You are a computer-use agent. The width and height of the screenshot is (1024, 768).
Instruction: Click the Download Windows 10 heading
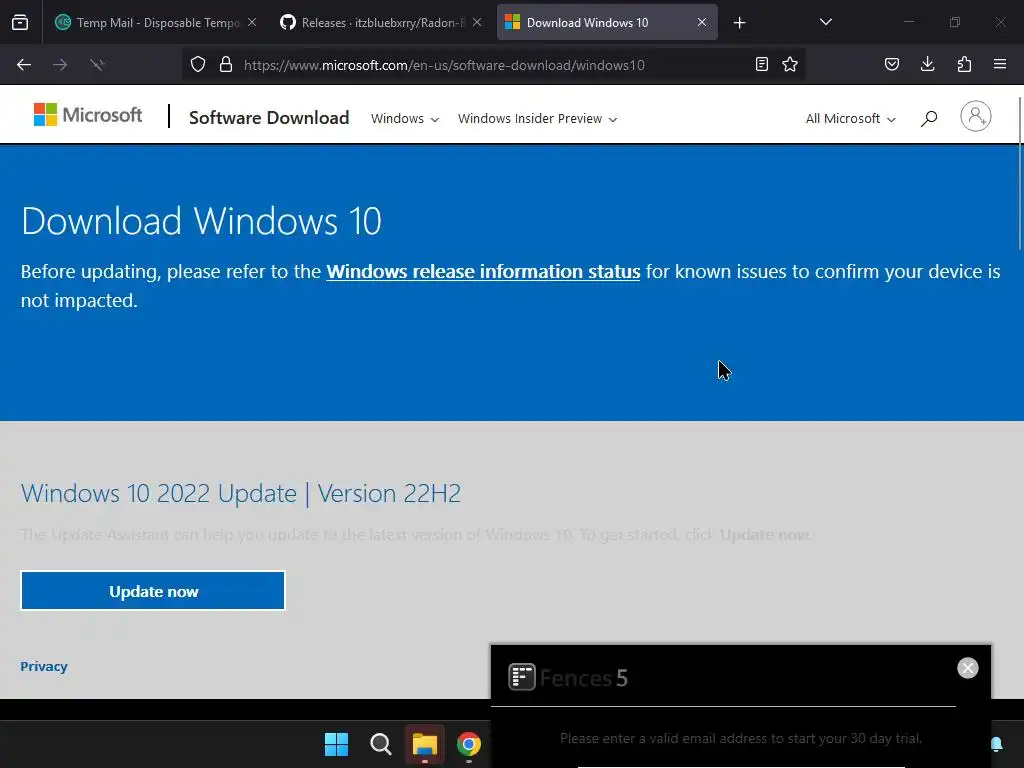pos(201,221)
